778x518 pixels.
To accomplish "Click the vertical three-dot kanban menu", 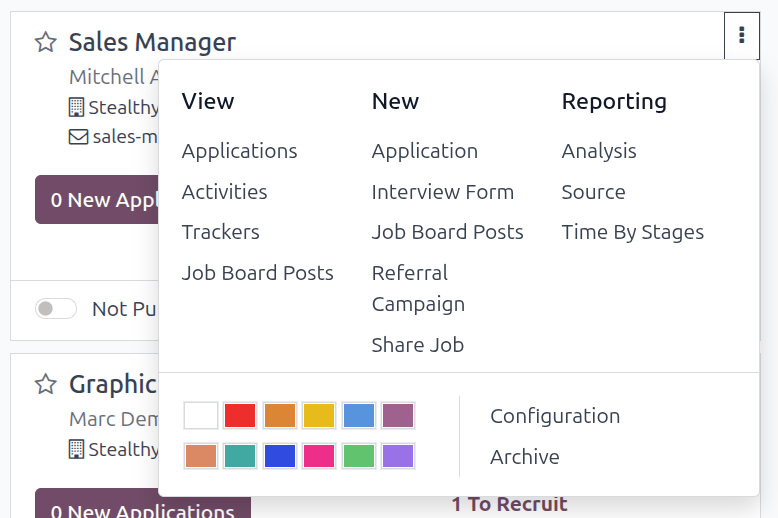I will click(x=741, y=36).
